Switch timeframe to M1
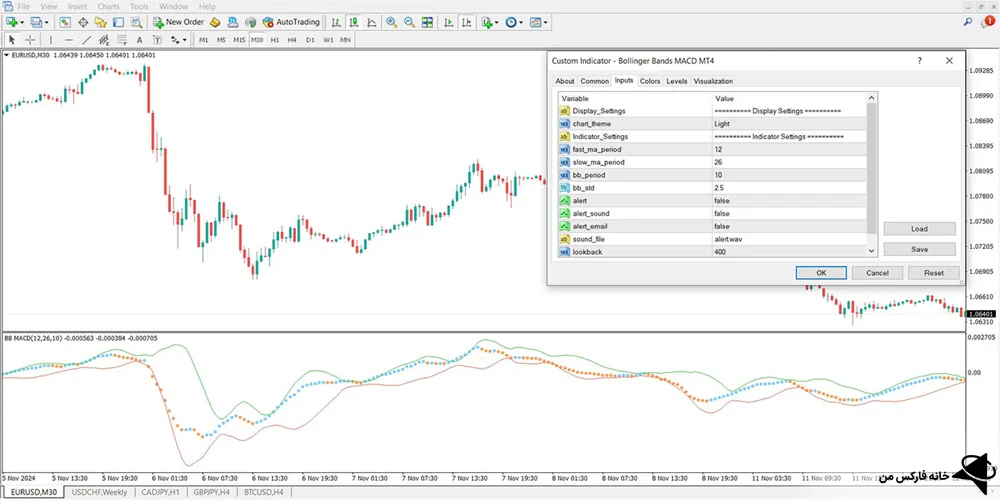 coord(203,40)
